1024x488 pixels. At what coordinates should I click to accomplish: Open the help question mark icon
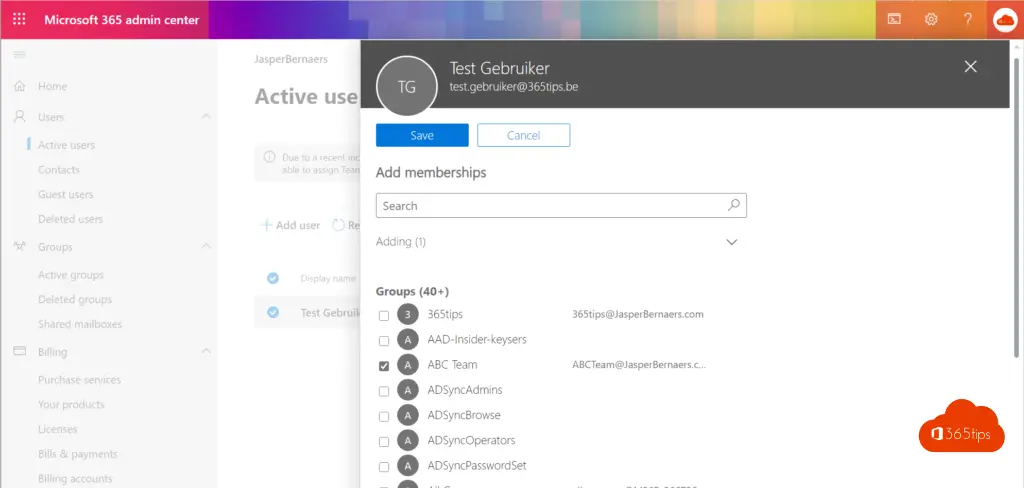[968, 19]
